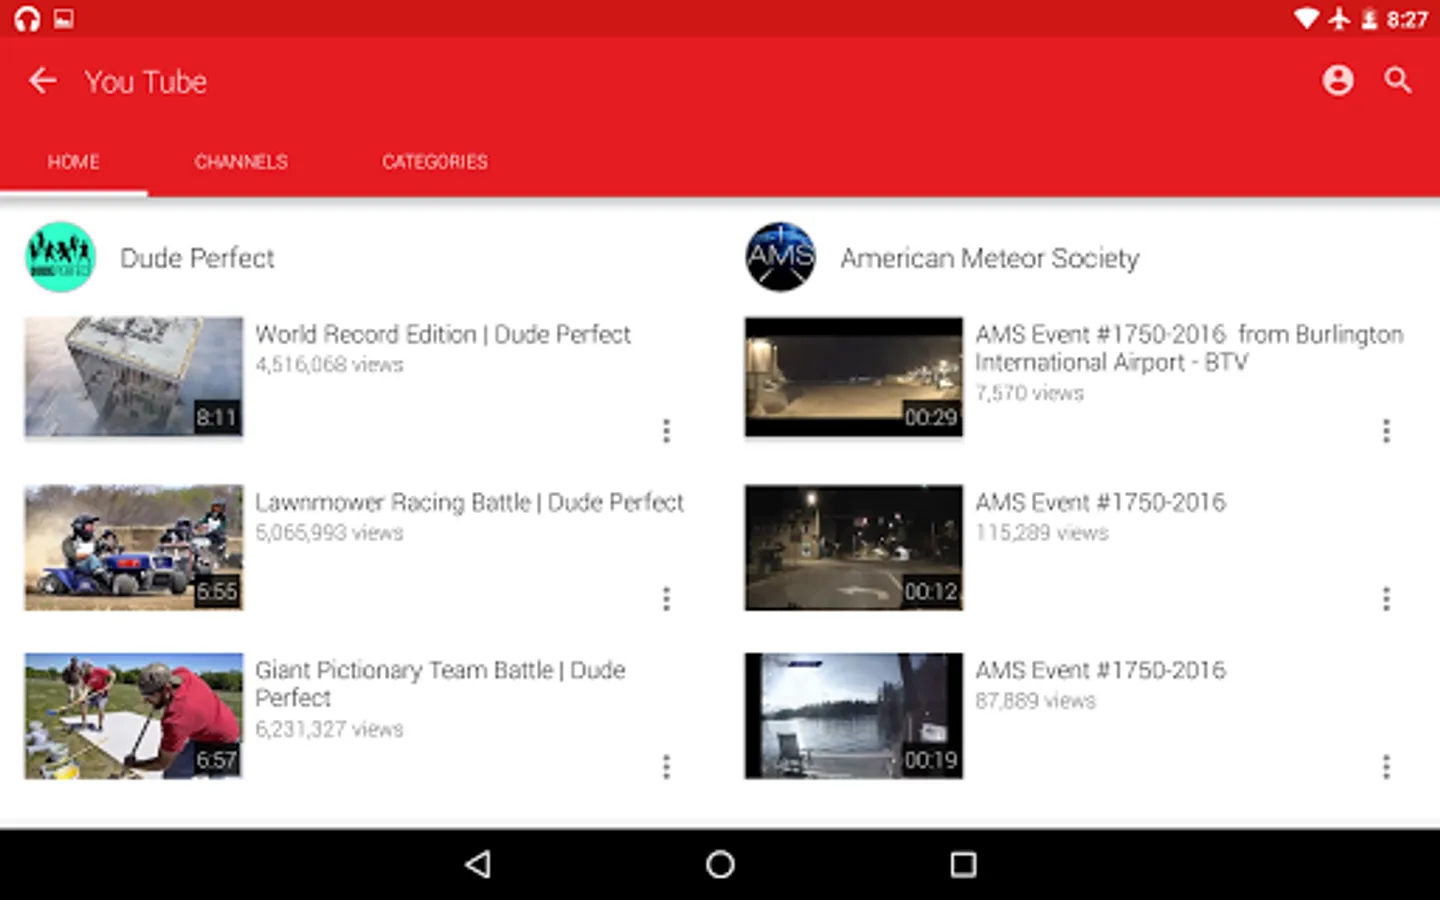Viewport: 1440px width, 900px height.
Task: Select the 7,570 views text
Action: coord(1029,393)
